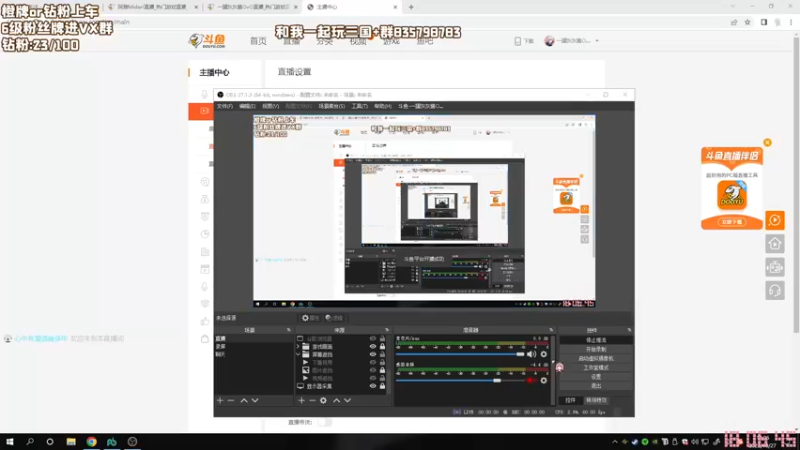800x450 pixels.
Task: Open OBS 帮助(H) menu
Action: click(x=383, y=106)
